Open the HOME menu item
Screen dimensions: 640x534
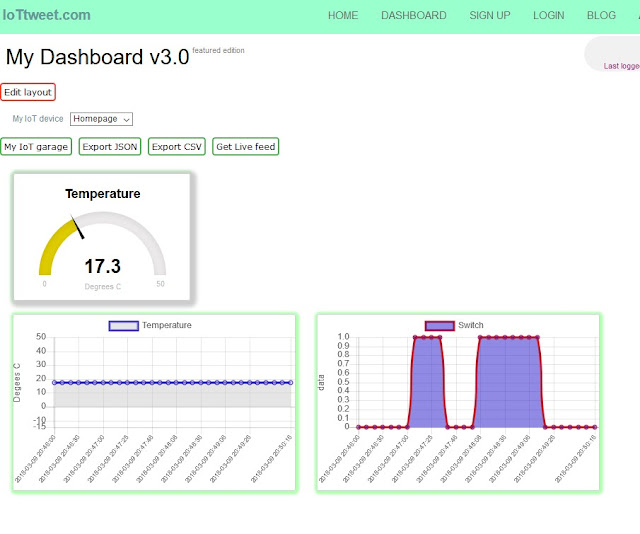tap(343, 16)
